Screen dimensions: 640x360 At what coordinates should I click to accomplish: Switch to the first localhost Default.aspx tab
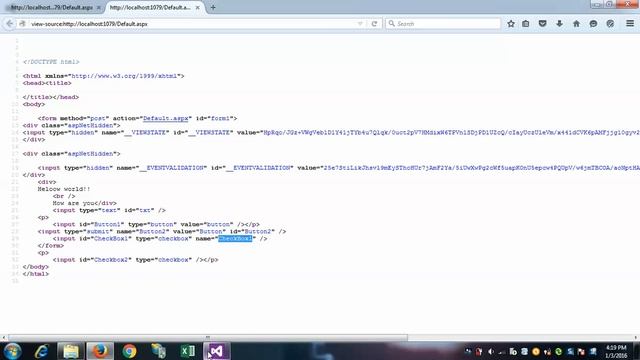tap(52, 7)
